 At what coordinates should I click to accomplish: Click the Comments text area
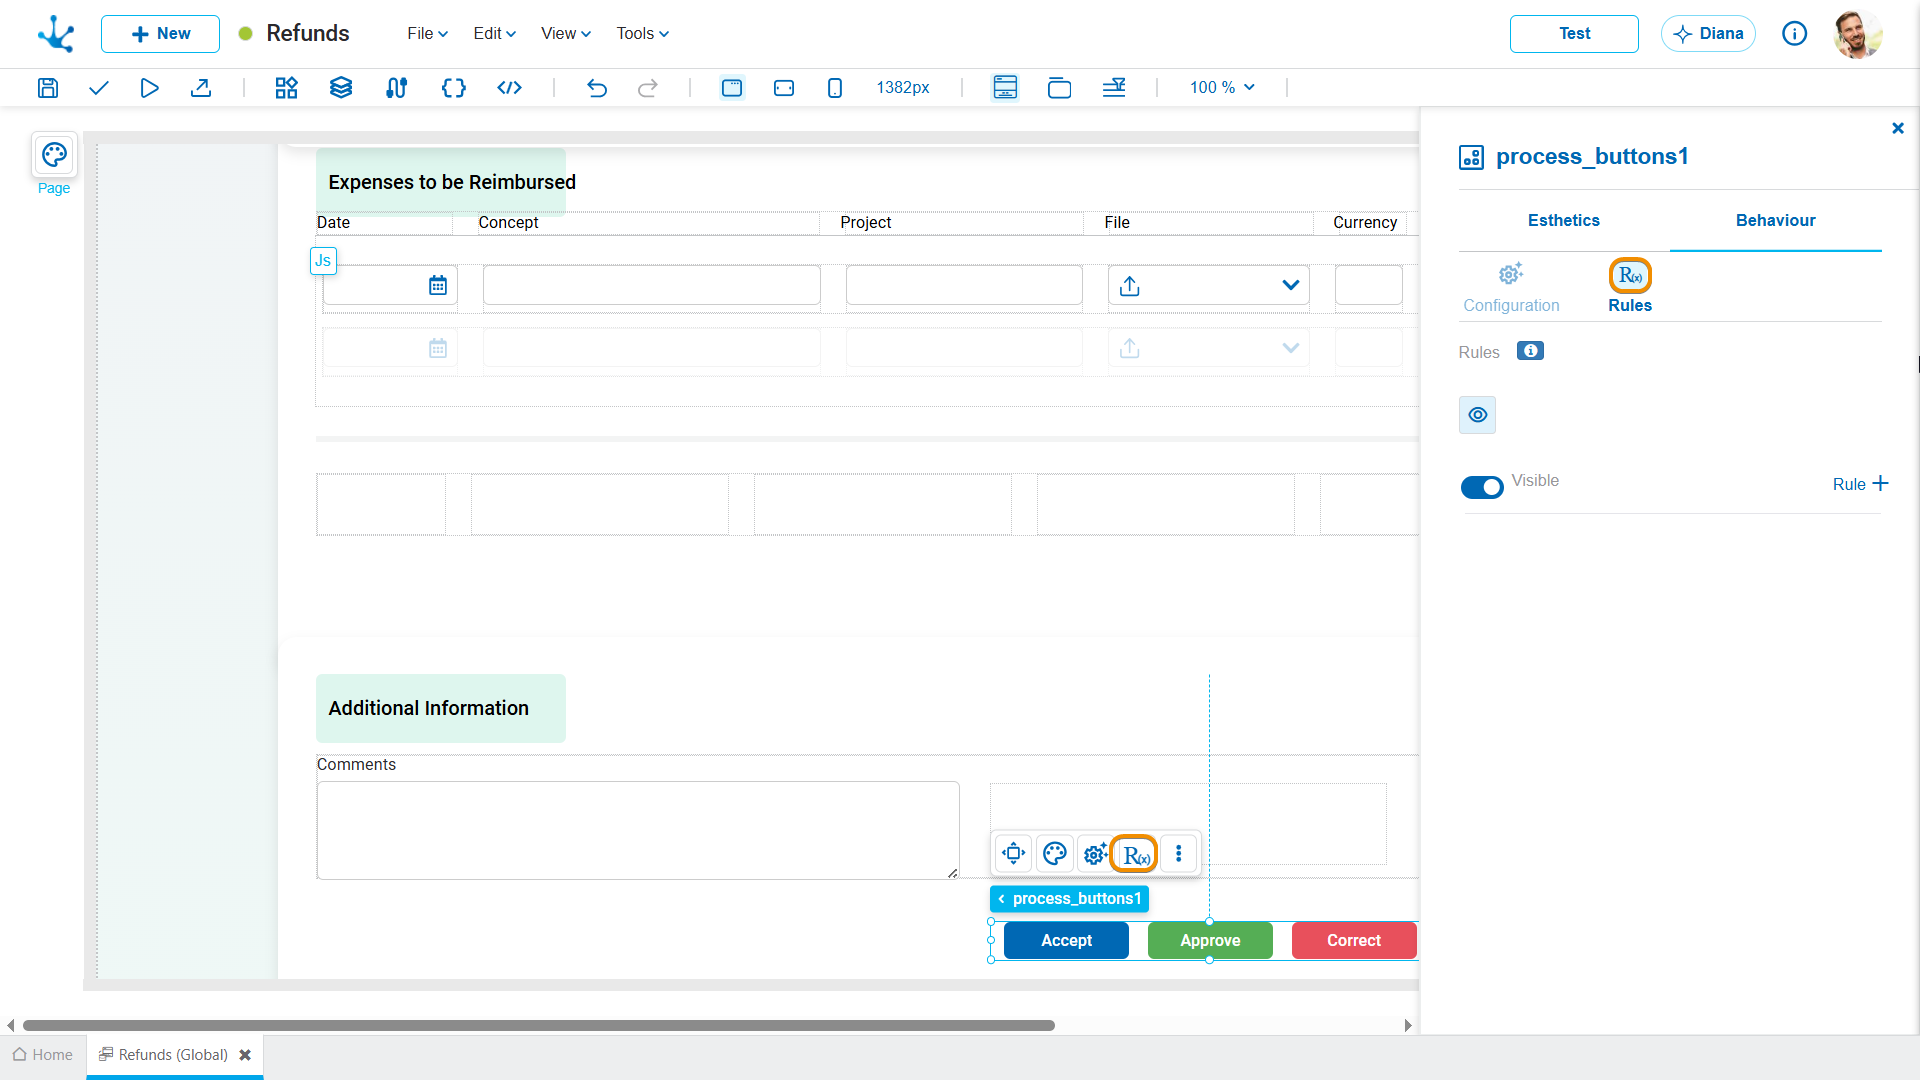tap(638, 831)
